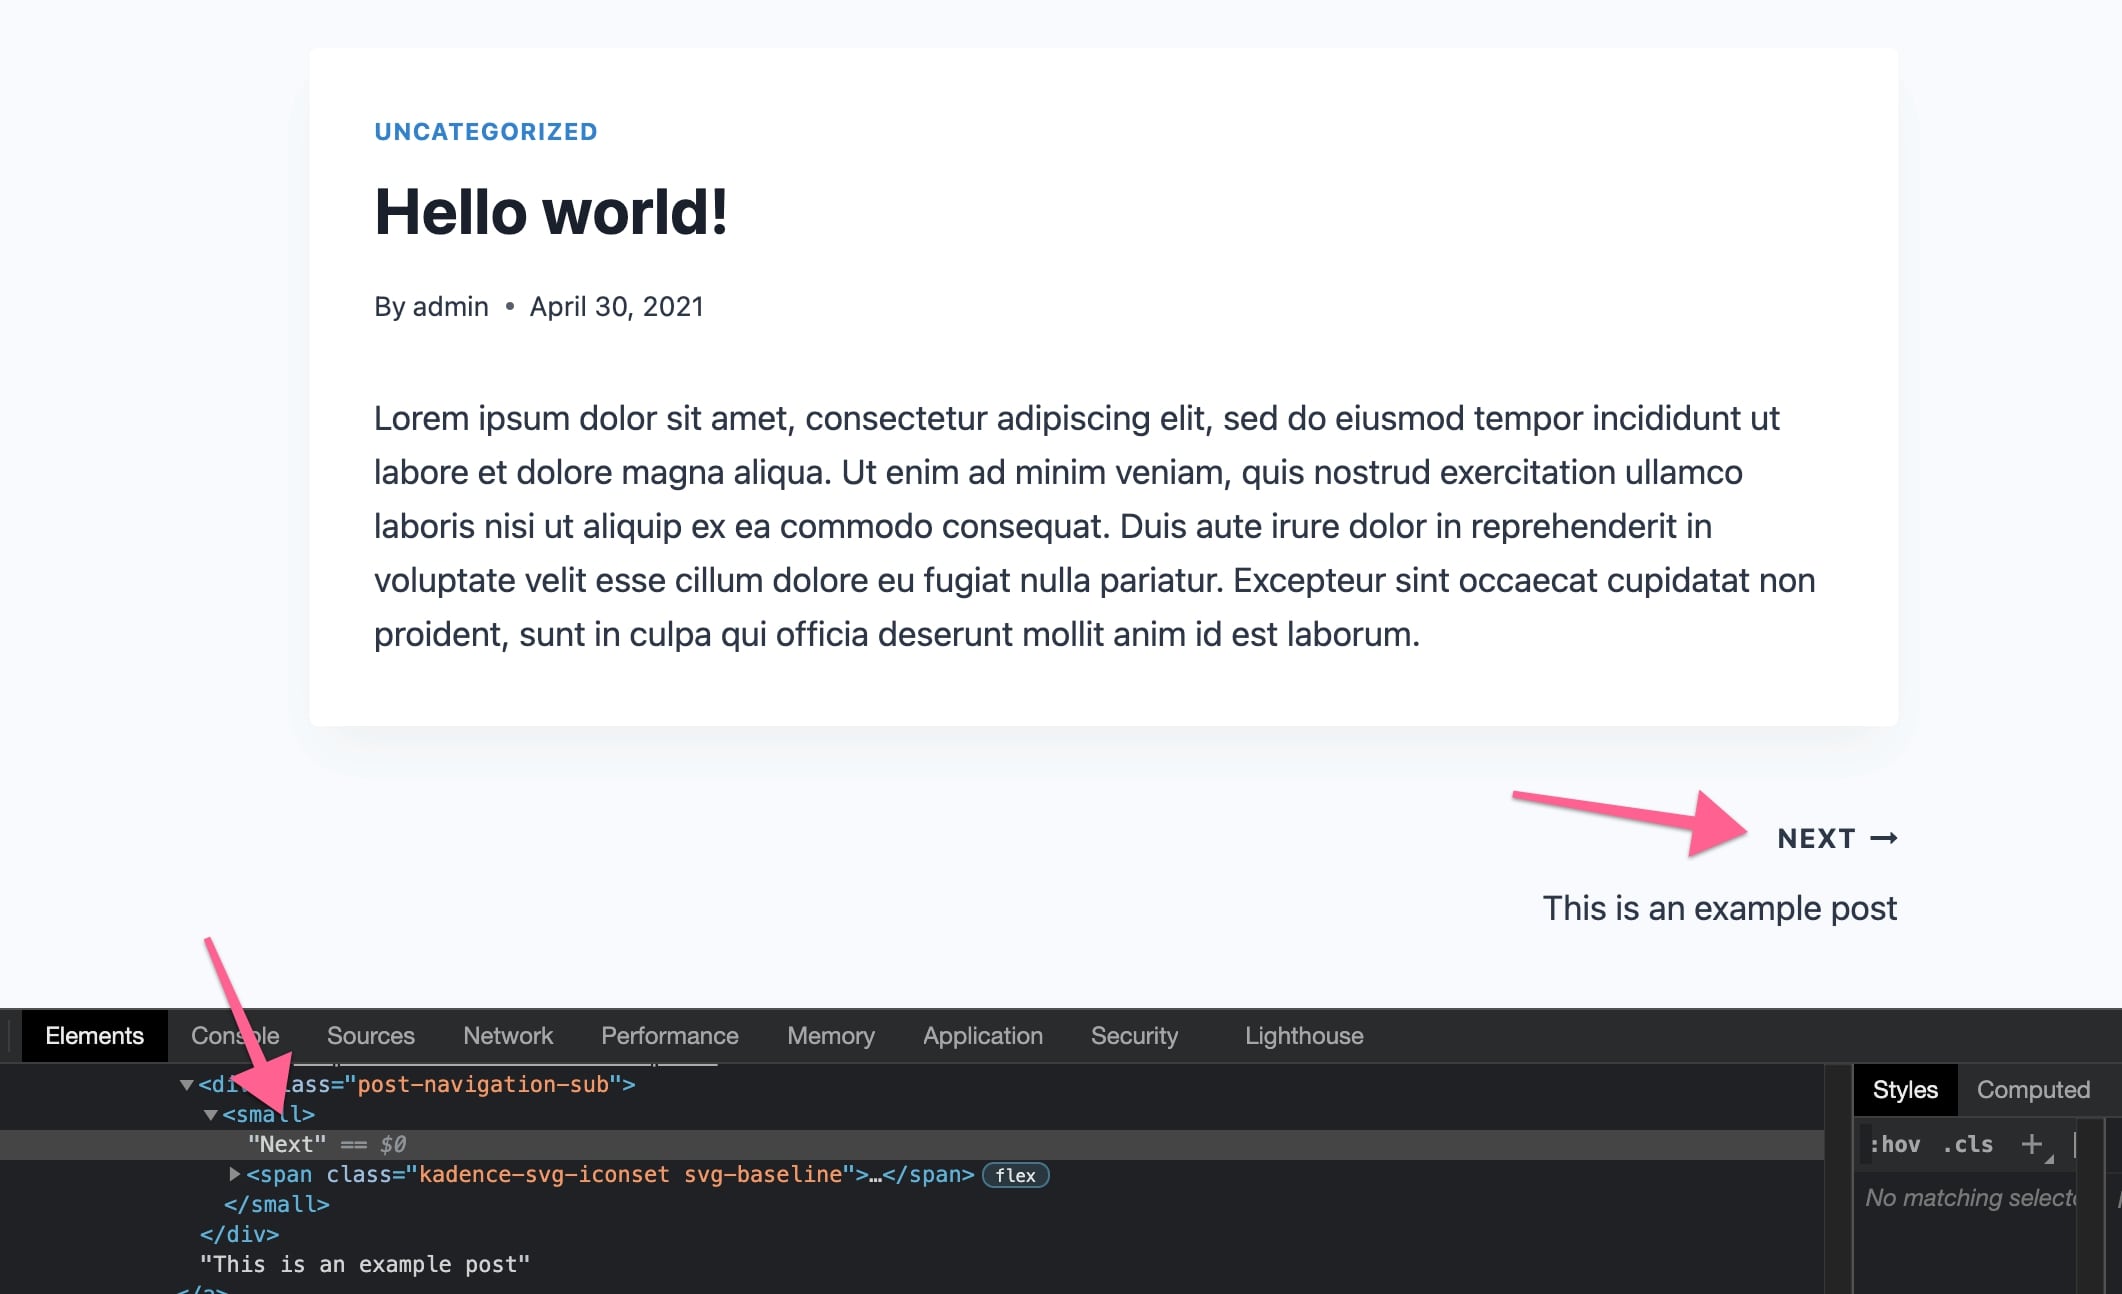Click the April 30, 2021 post date
Image resolution: width=2122 pixels, height=1294 pixels.
point(617,306)
